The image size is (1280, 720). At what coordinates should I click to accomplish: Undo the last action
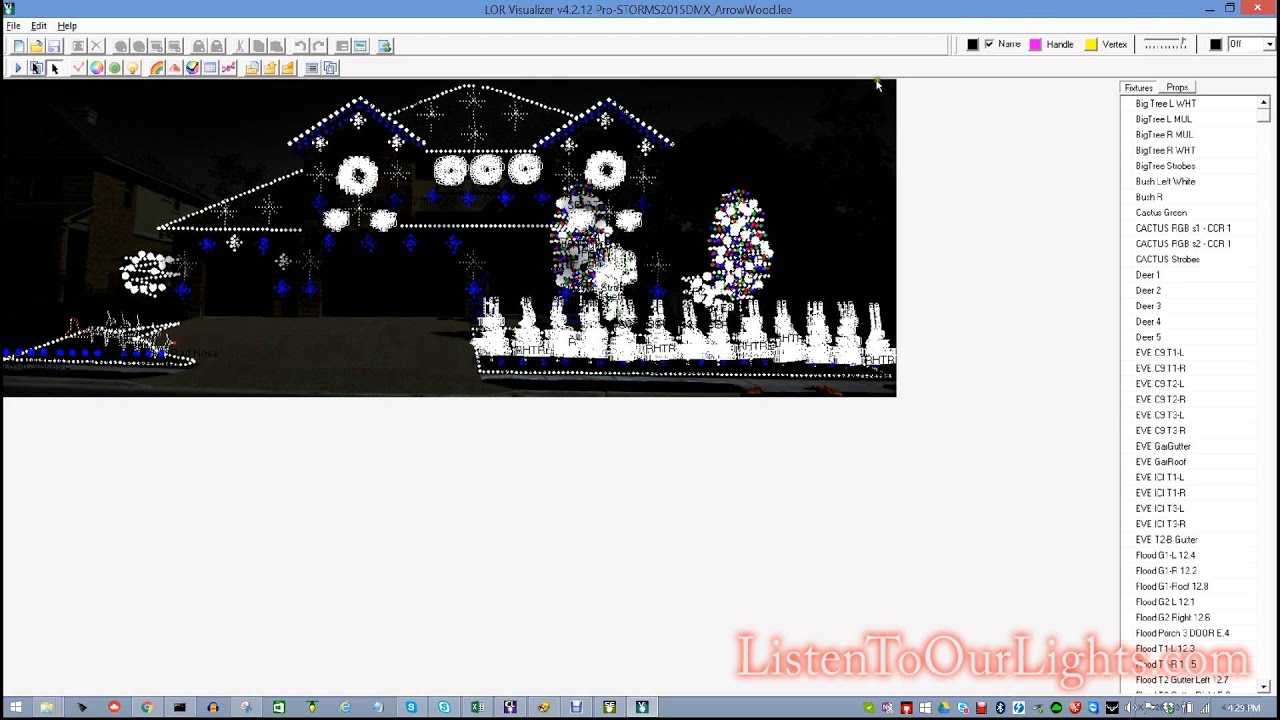point(300,46)
